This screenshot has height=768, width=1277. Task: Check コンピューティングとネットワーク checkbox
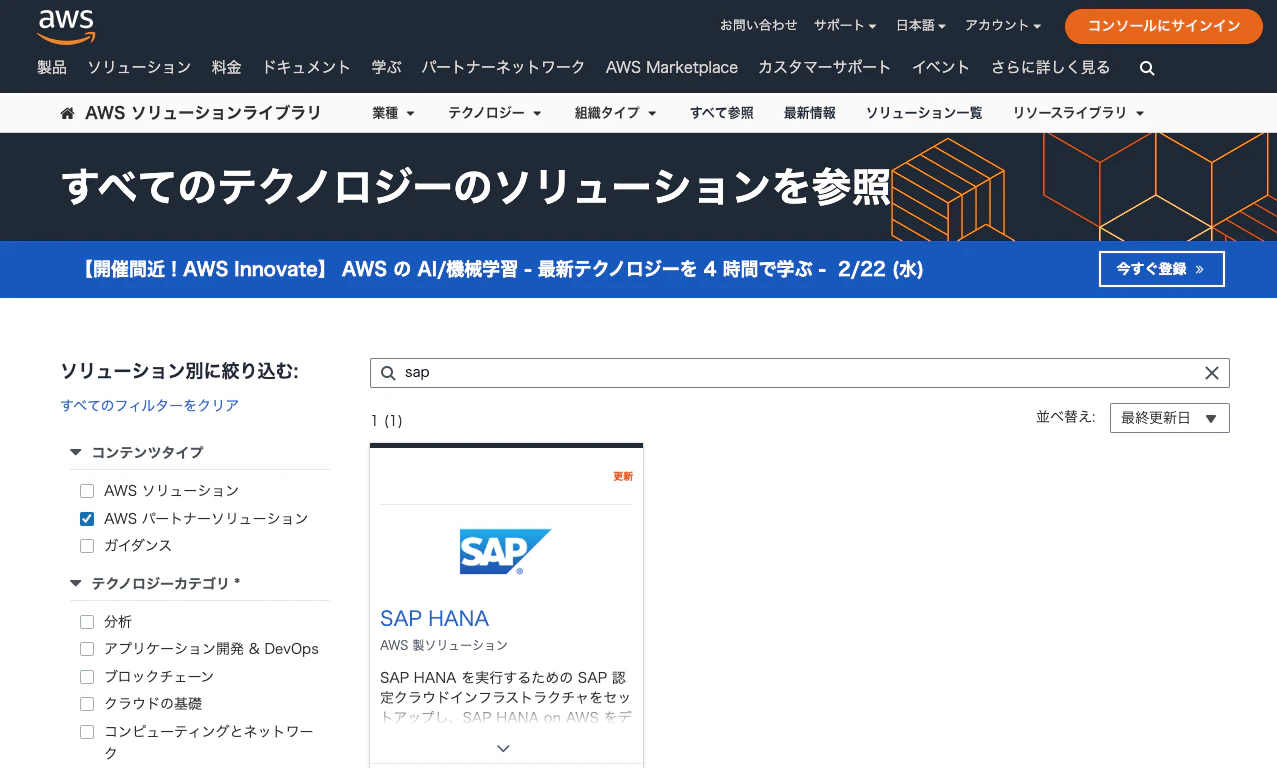[x=87, y=732]
